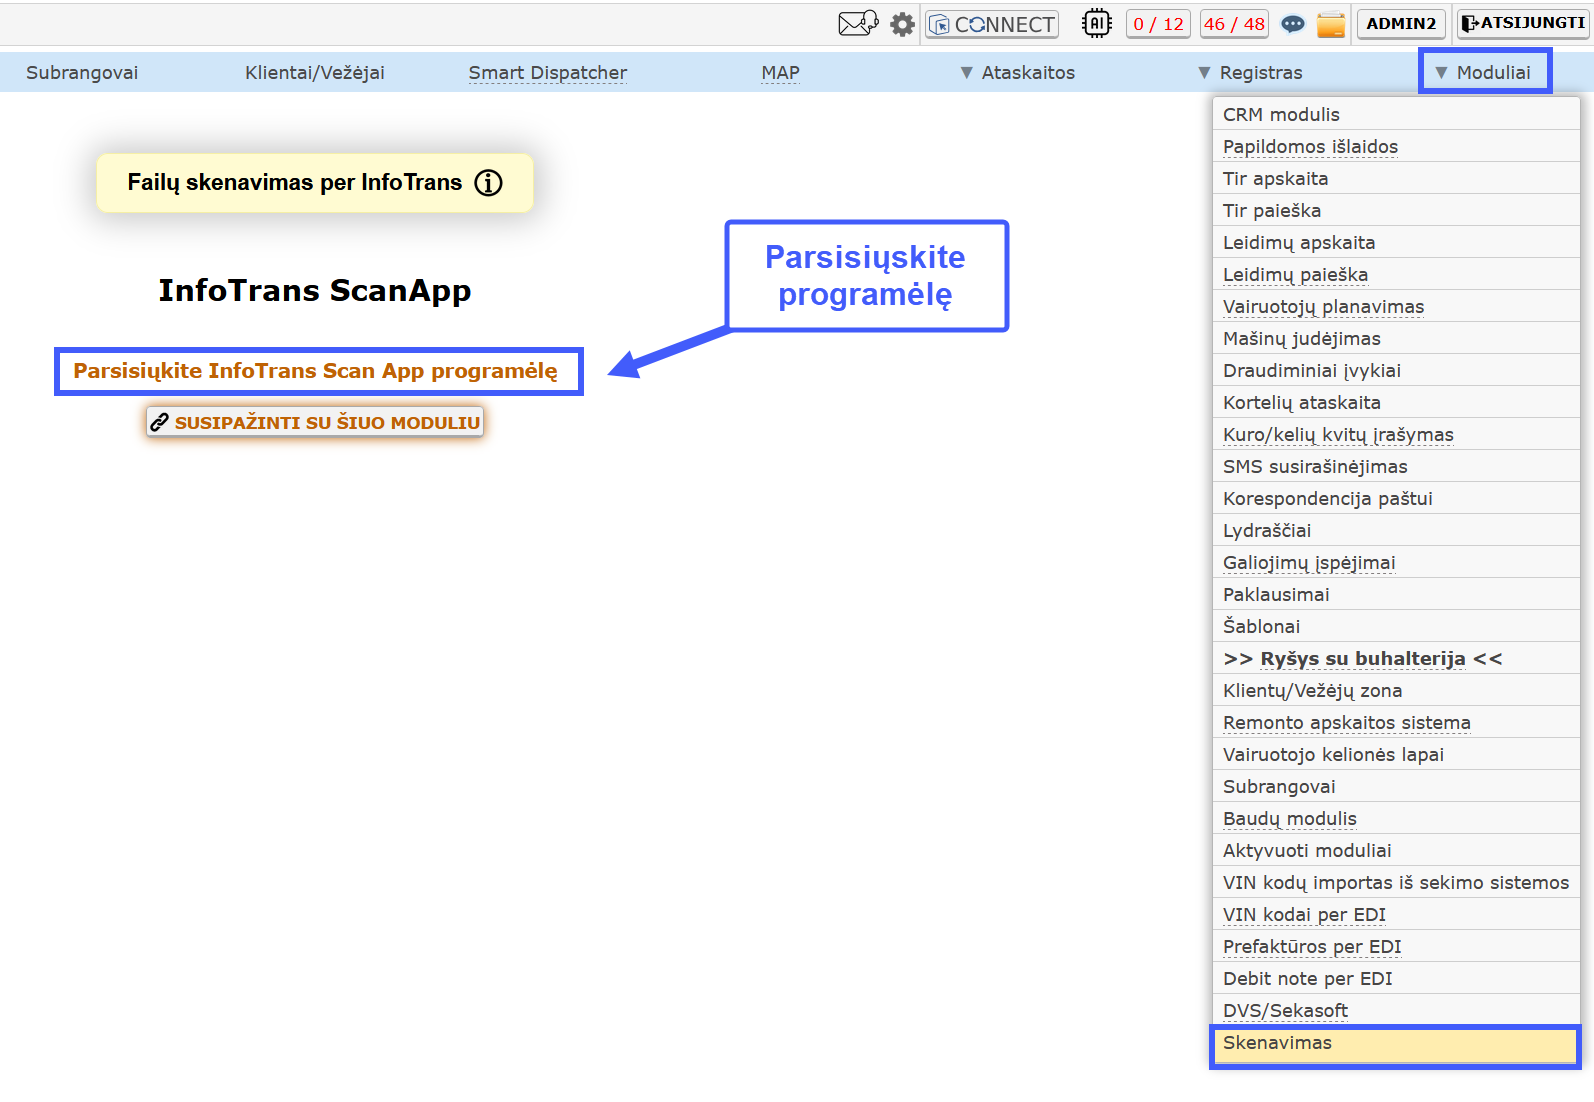Viewport: 1594px width, 1102px height.
Task: Select Draudiminiai įvykiai entry
Action: (1395, 370)
